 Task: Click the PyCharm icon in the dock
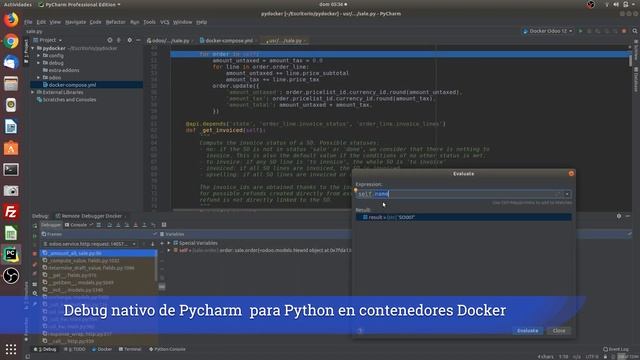[x=11, y=254]
